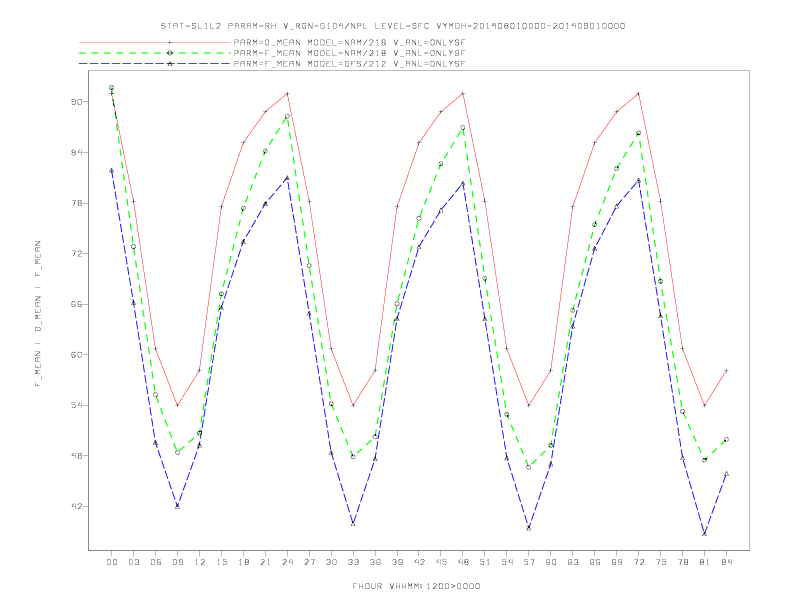792x612 pixels.
Task: Click x-axis hour label 78
Action: tap(683, 562)
